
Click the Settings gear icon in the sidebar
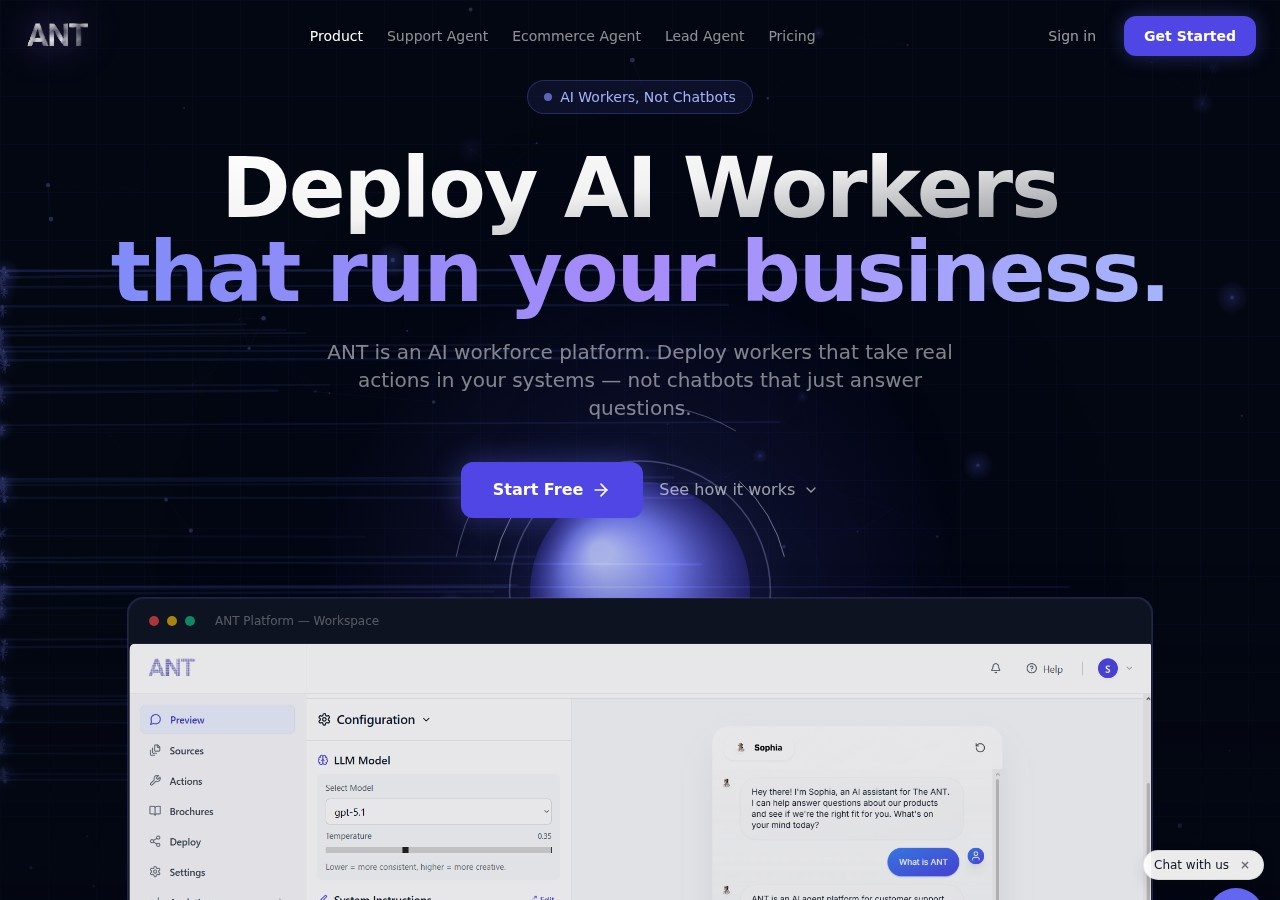click(x=155, y=872)
